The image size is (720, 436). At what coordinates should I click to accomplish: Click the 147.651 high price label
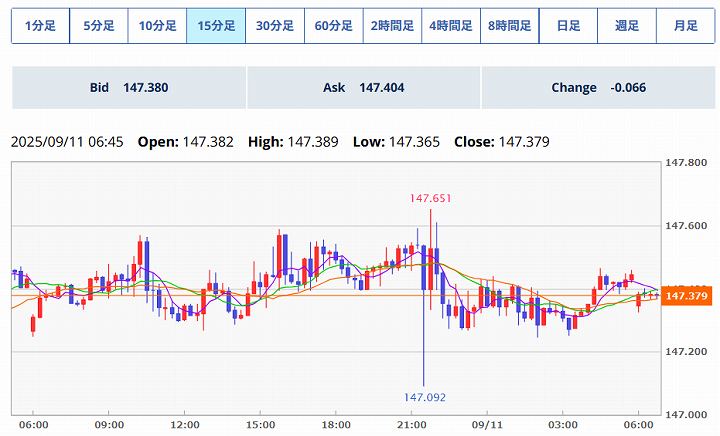429,198
